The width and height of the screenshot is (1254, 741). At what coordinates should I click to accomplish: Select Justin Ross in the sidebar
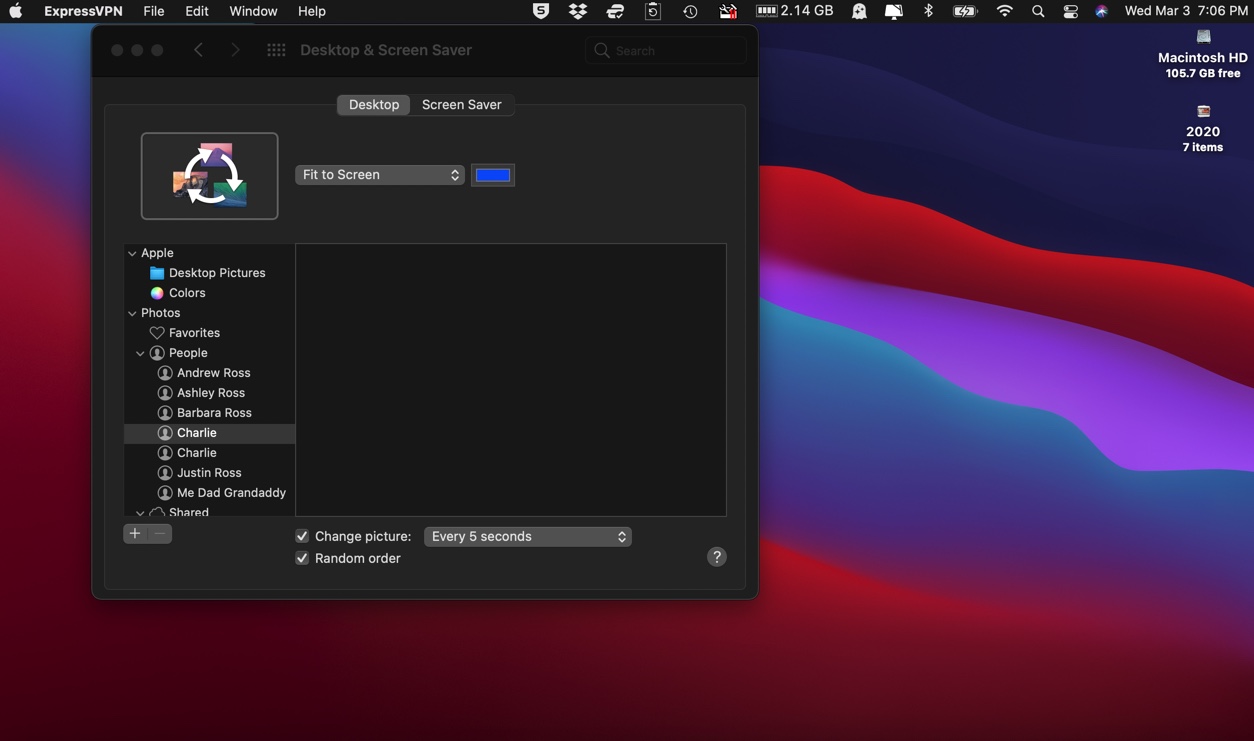click(209, 472)
